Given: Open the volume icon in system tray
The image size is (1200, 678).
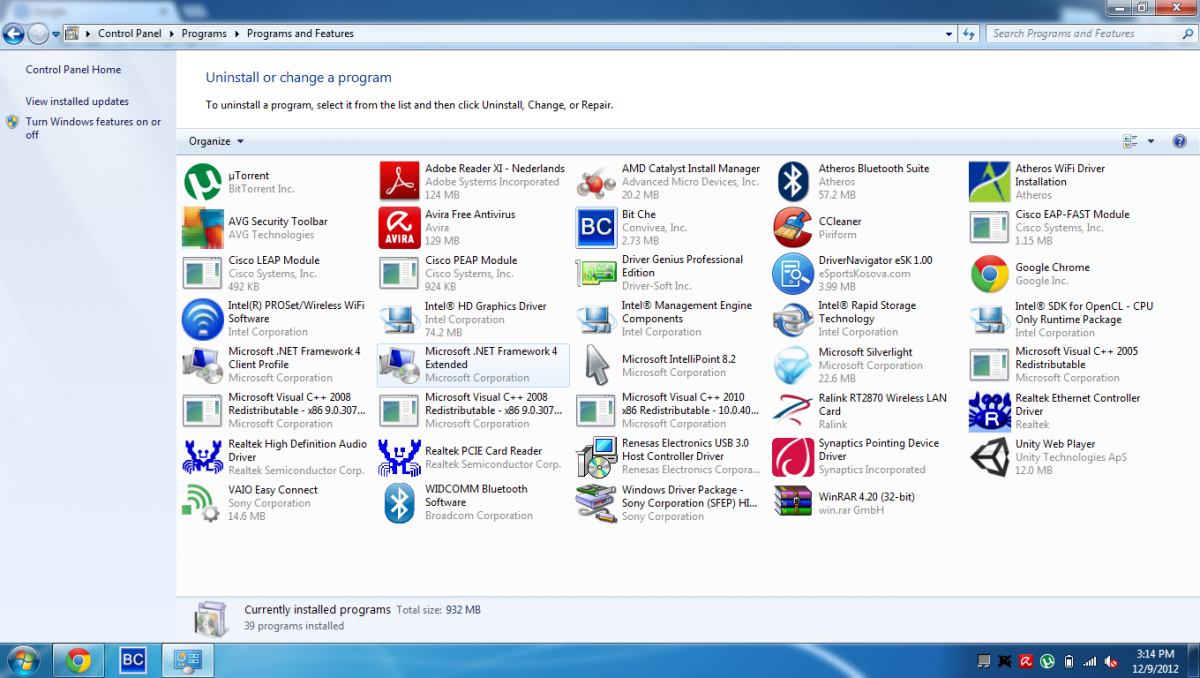Looking at the screenshot, I should [x=1110, y=661].
